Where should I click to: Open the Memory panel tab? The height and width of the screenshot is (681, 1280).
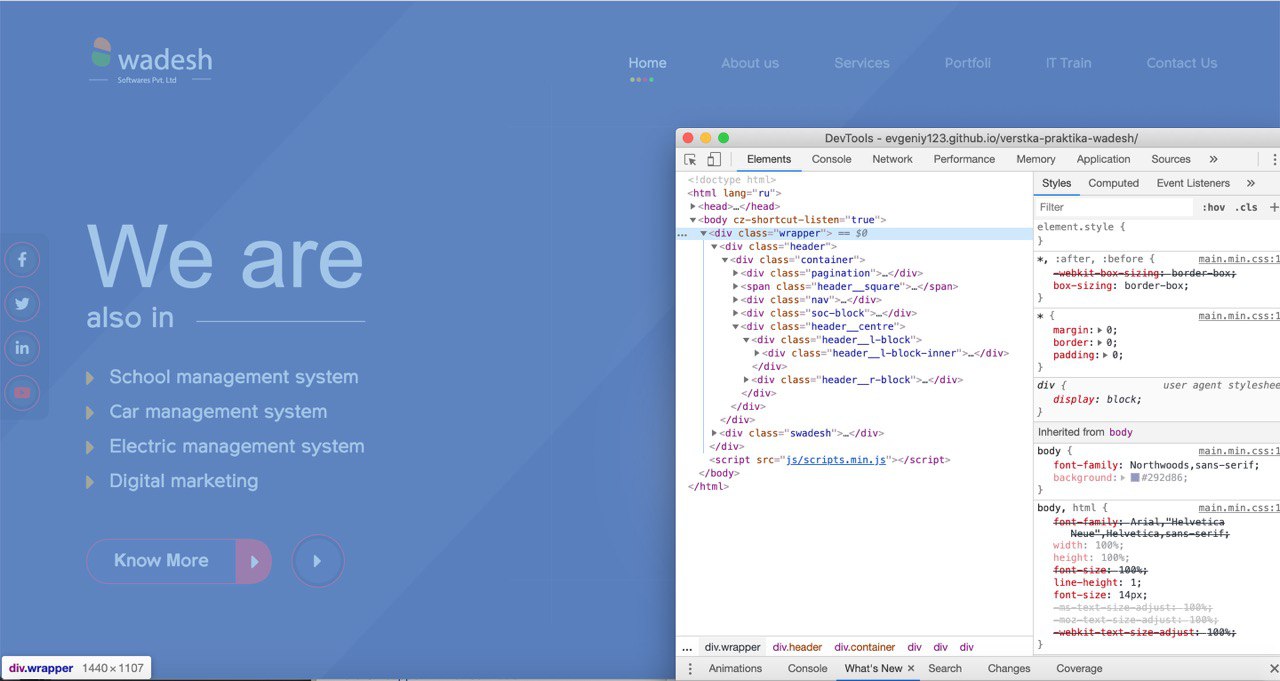(x=1036, y=159)
